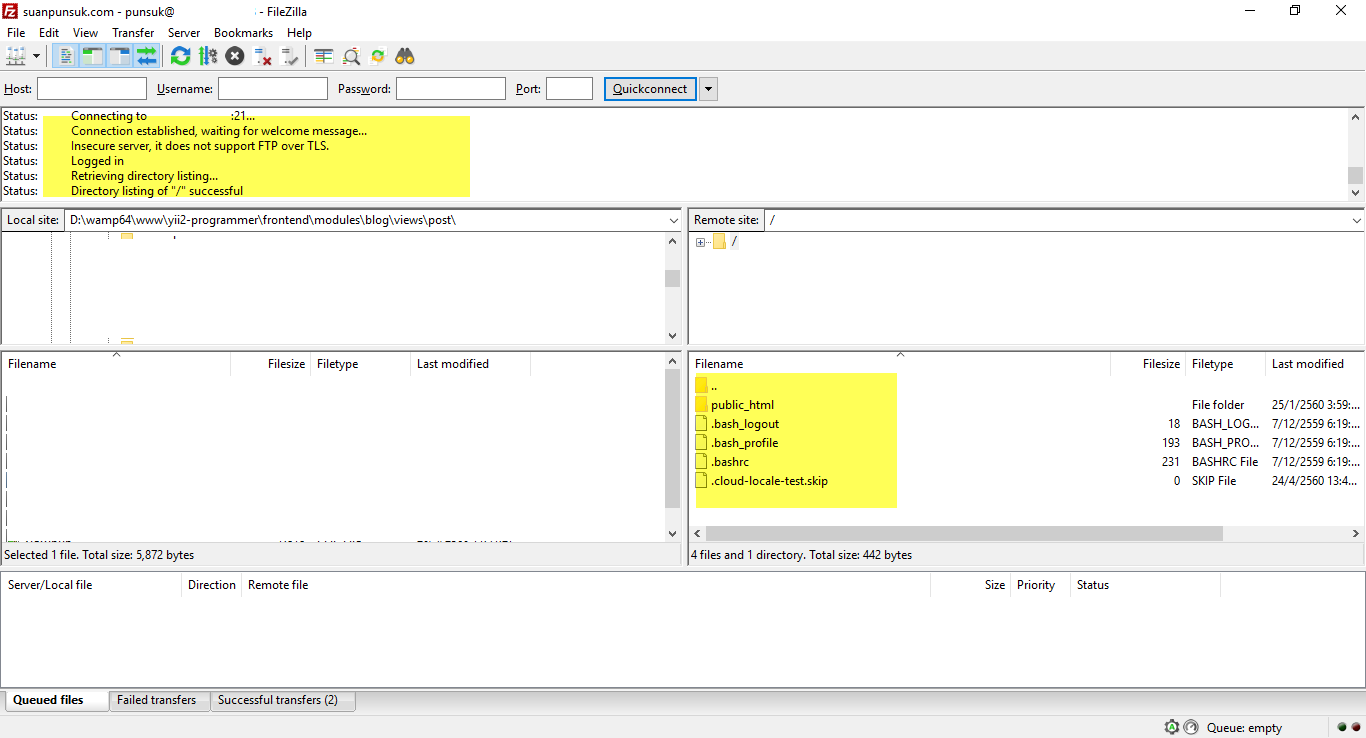
Task: Open the Transfer menu
Action: (133, 33)
